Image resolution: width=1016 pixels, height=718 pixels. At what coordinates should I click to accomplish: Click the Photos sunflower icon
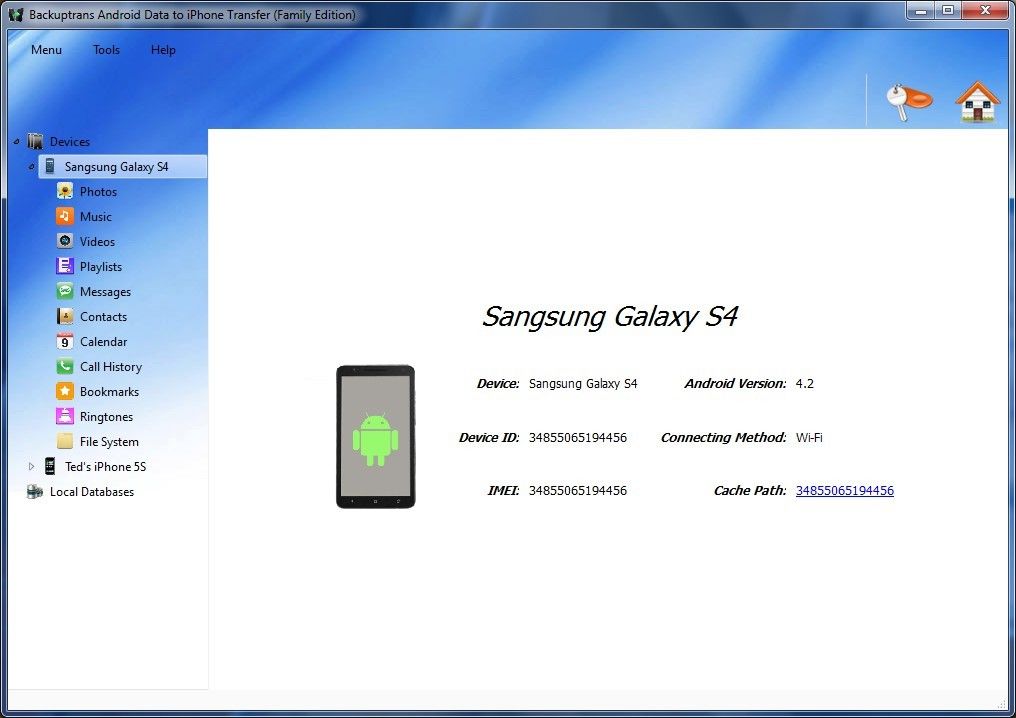(65, 191)
